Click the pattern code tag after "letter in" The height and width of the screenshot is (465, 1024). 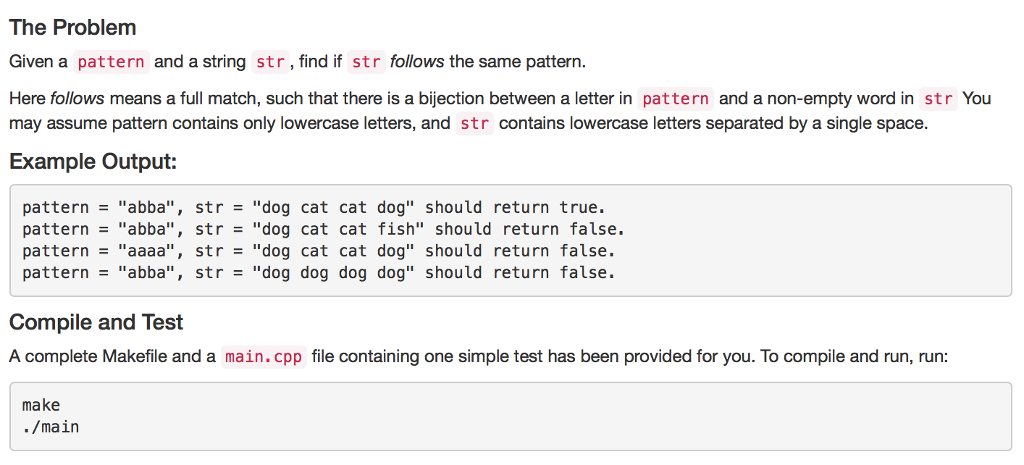point(676,98)
